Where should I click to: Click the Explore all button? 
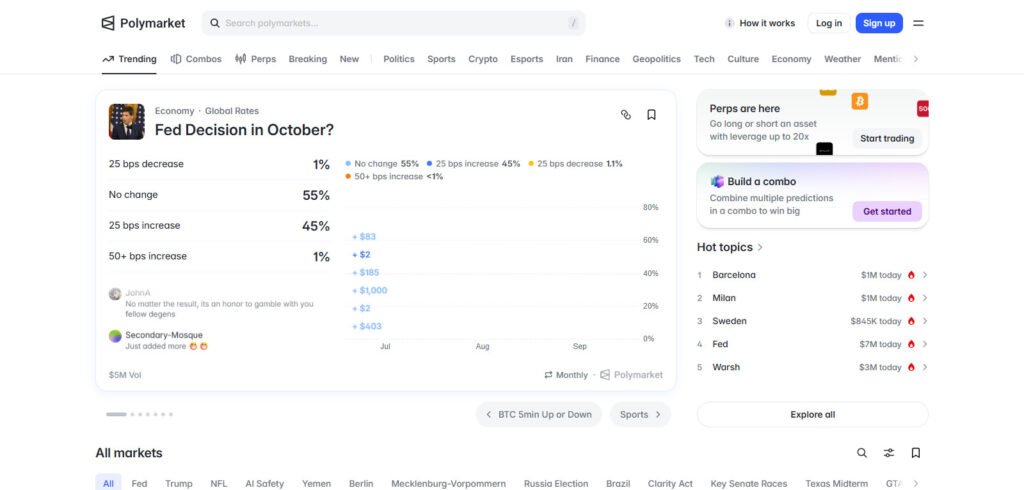(x=812, y=414)
